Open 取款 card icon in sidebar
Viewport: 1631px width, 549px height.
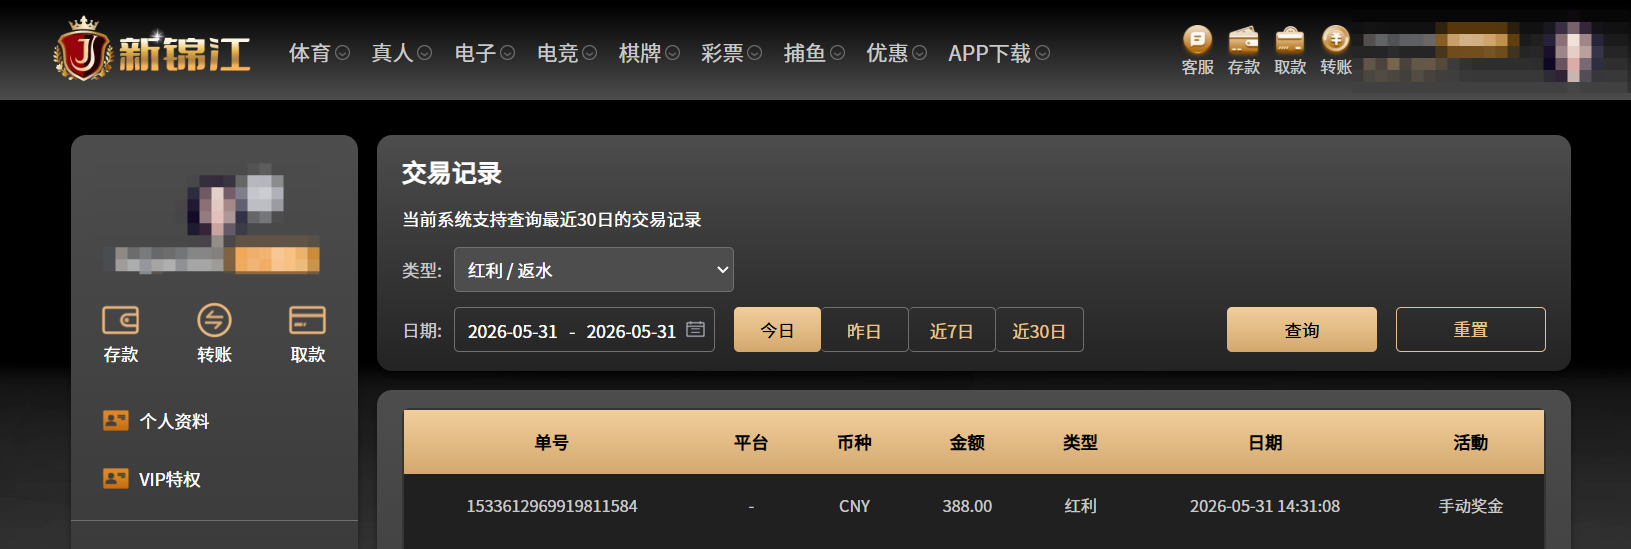pyautogui.click(x=307, y=320)
